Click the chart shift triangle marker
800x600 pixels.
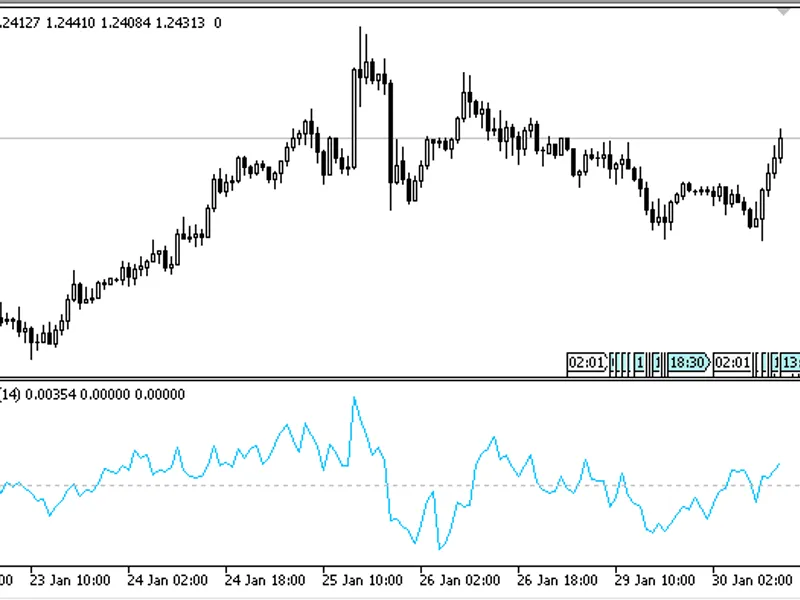[x=783, y=12]
